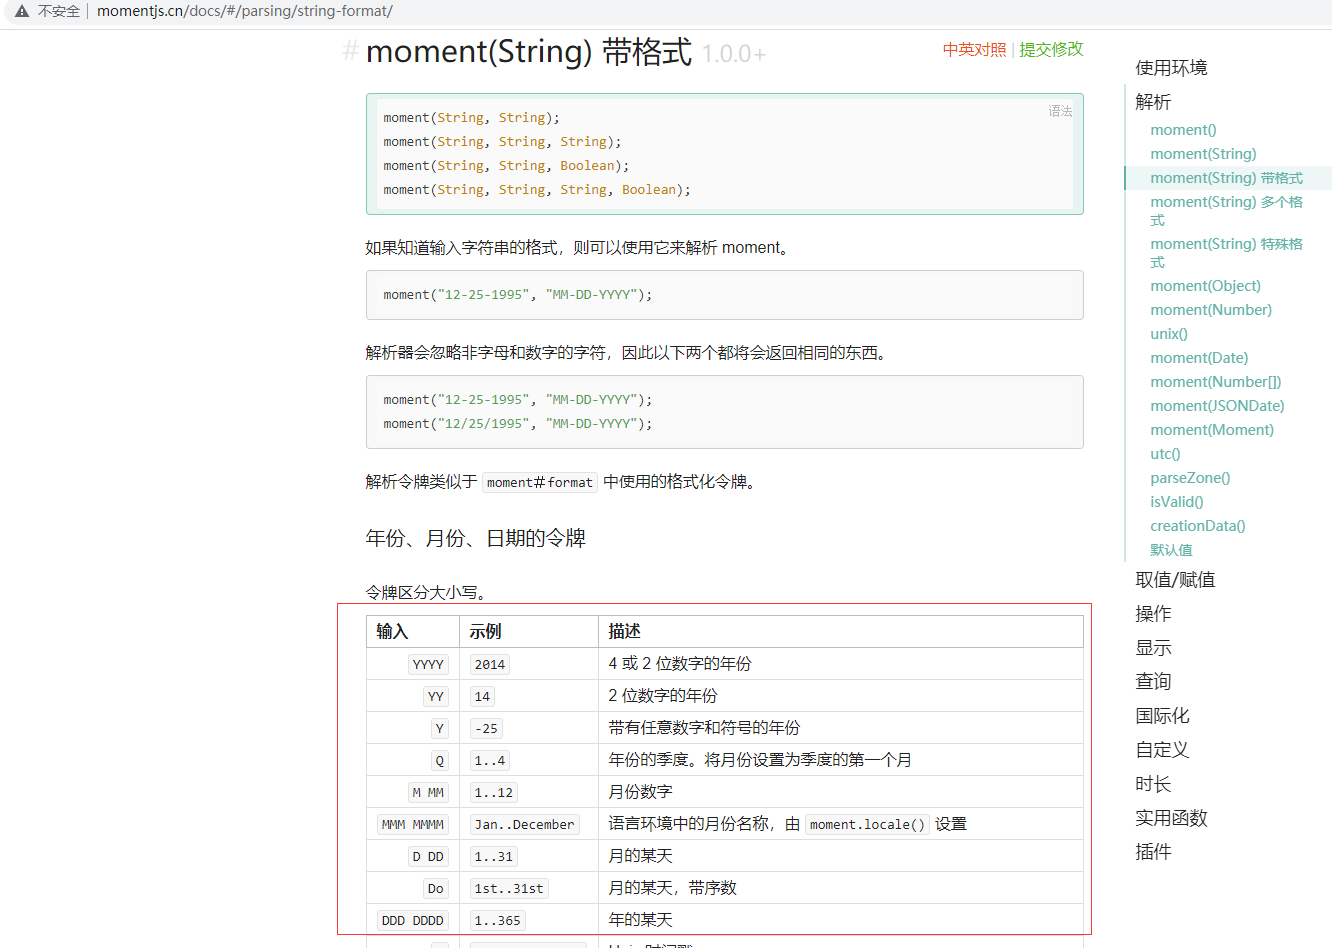Viewport: 1332px width, 948px height.
Task: Open moment(Number[]) sidebar link
Action: click(x=1215, y=382)
